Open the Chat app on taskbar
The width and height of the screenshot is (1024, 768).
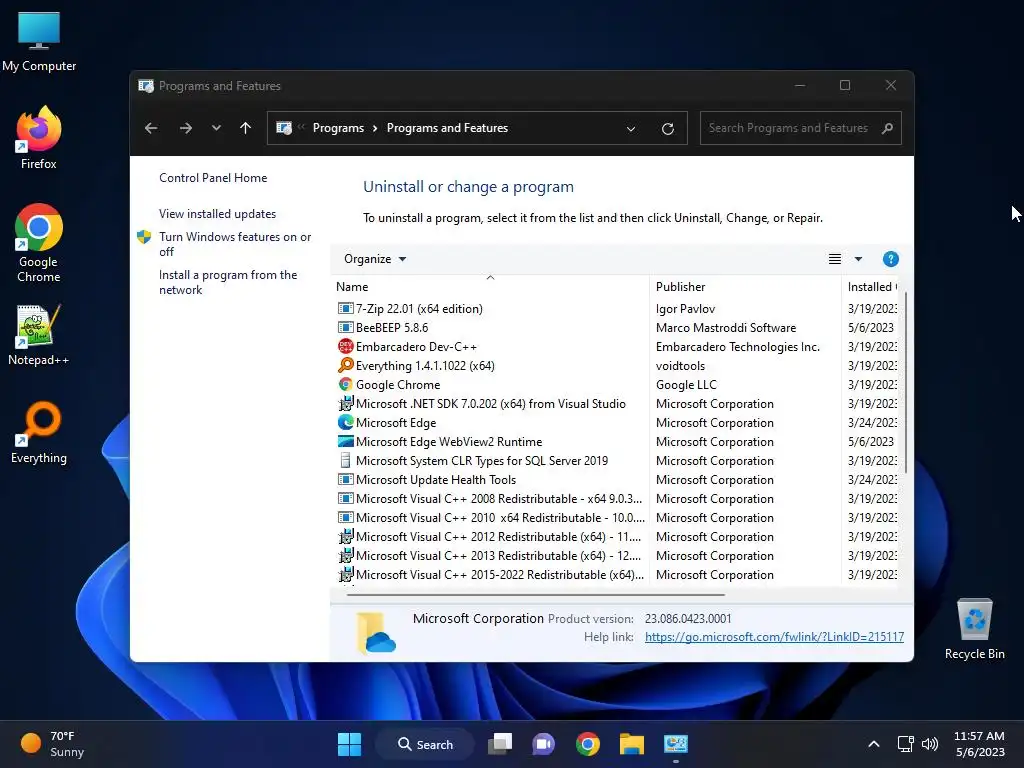click(543, 744)
